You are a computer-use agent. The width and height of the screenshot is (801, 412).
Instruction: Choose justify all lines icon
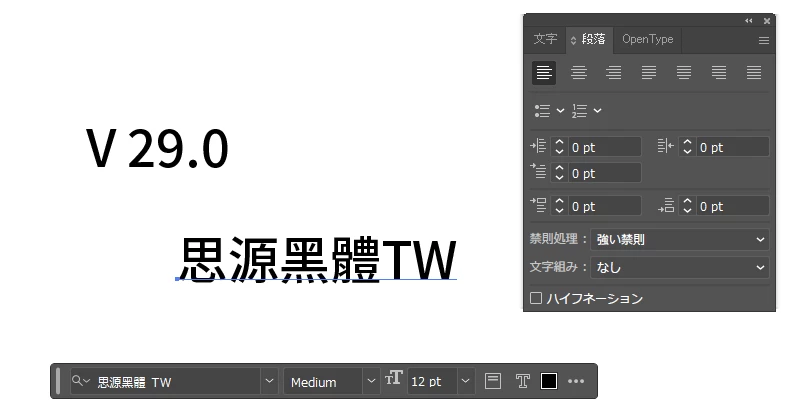(754, 72)
